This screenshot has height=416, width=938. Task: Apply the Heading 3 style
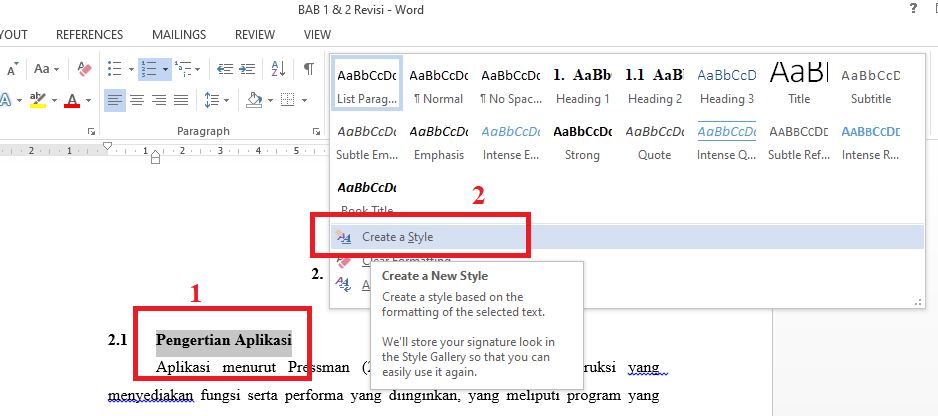pyautogui.click(x=727, y=84)
